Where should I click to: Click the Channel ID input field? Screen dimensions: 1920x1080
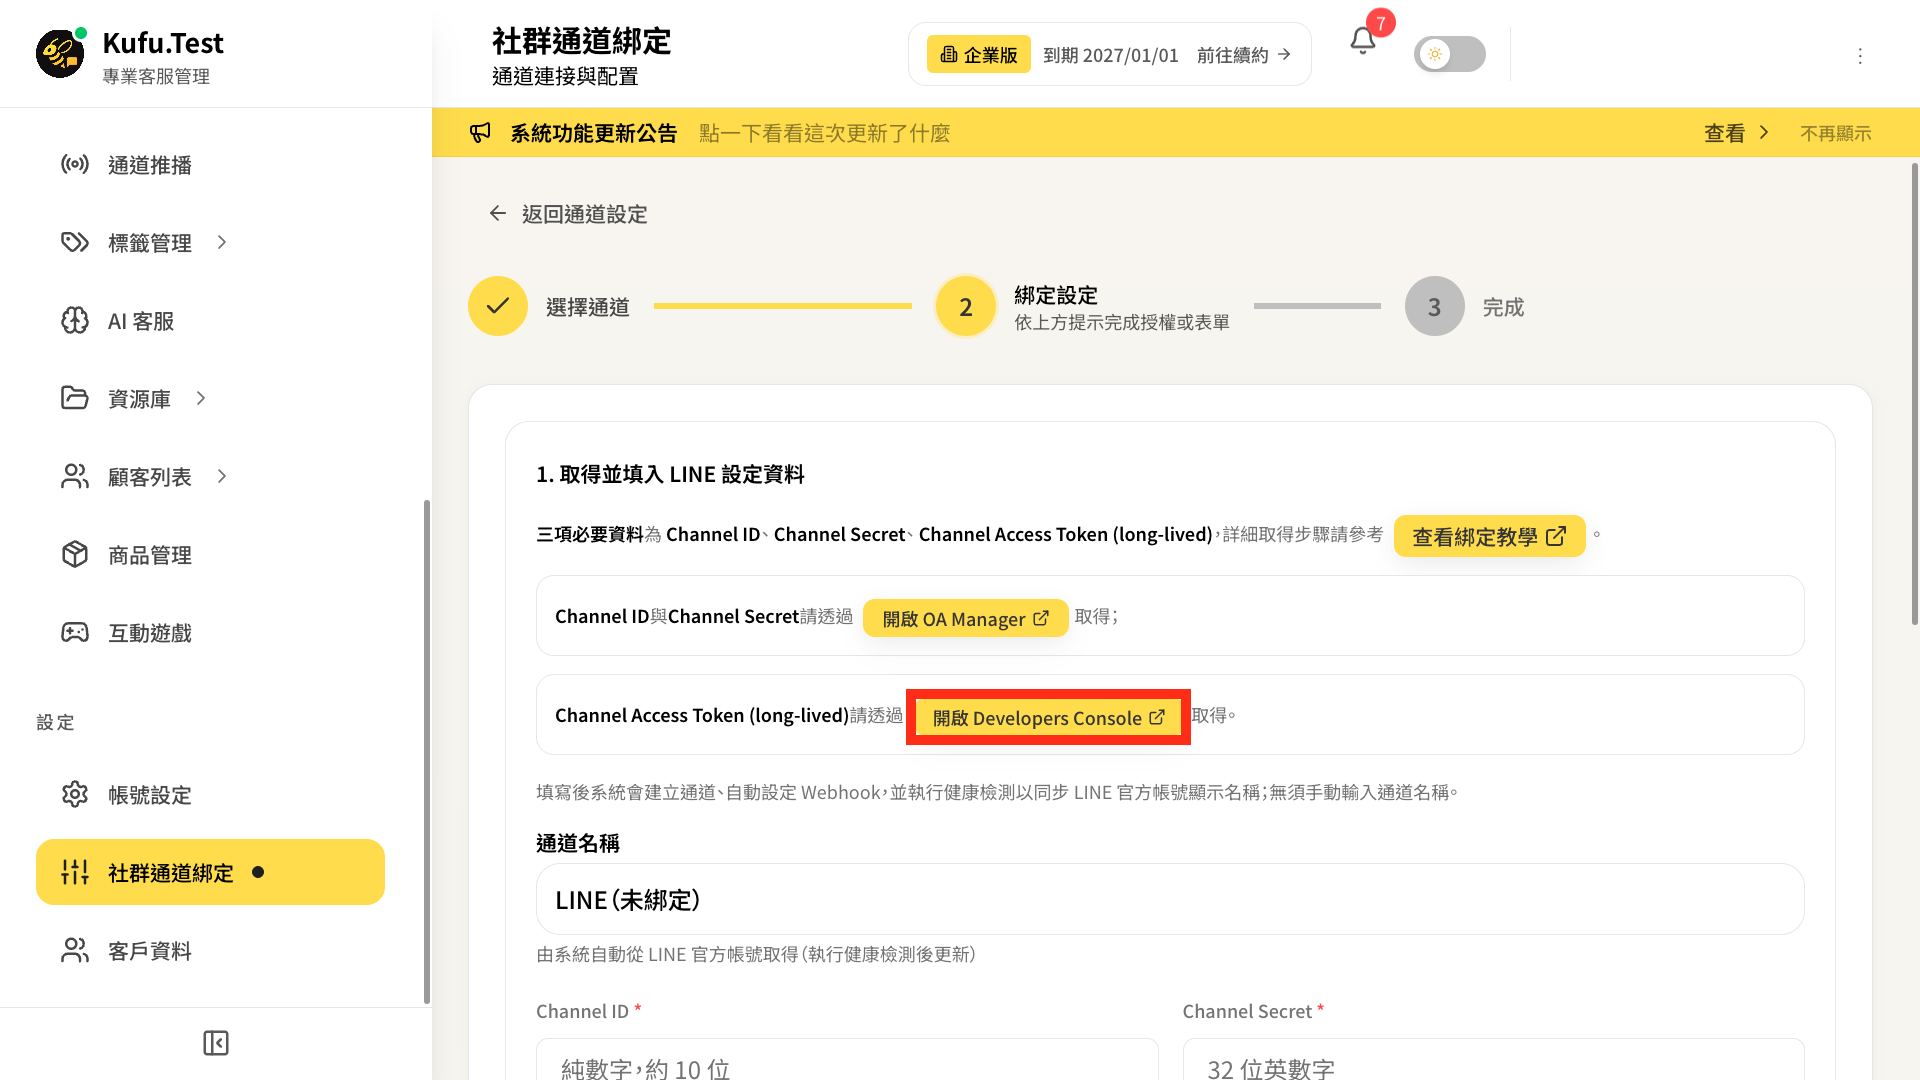tap(847, 1060)
